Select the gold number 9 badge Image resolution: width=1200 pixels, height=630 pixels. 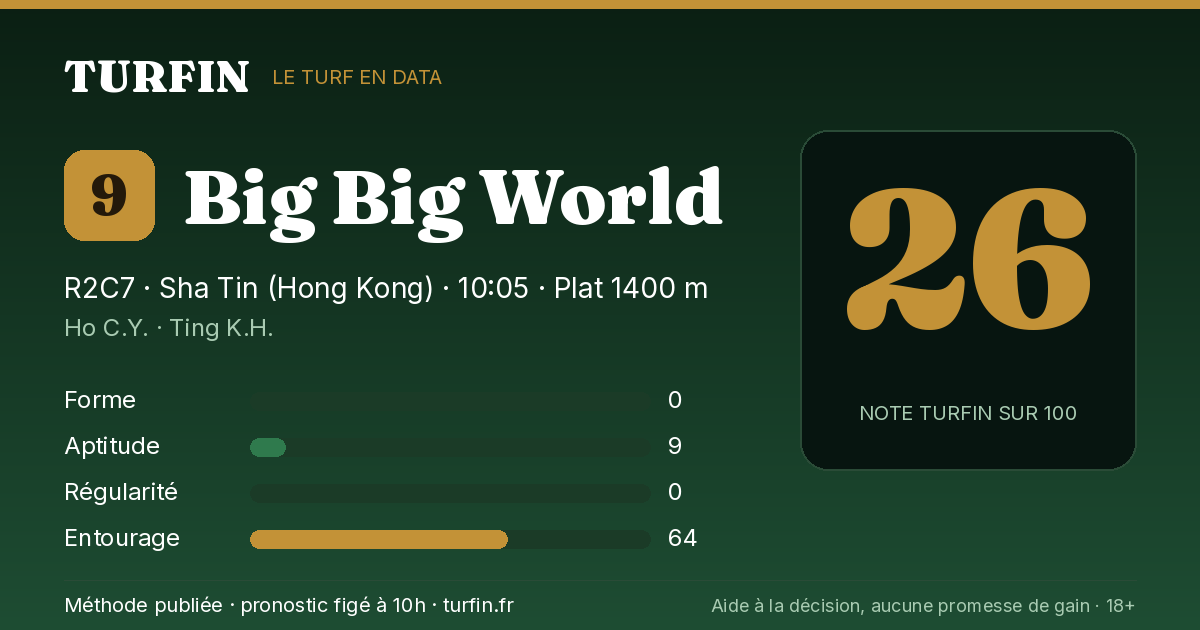coord(109,195)
